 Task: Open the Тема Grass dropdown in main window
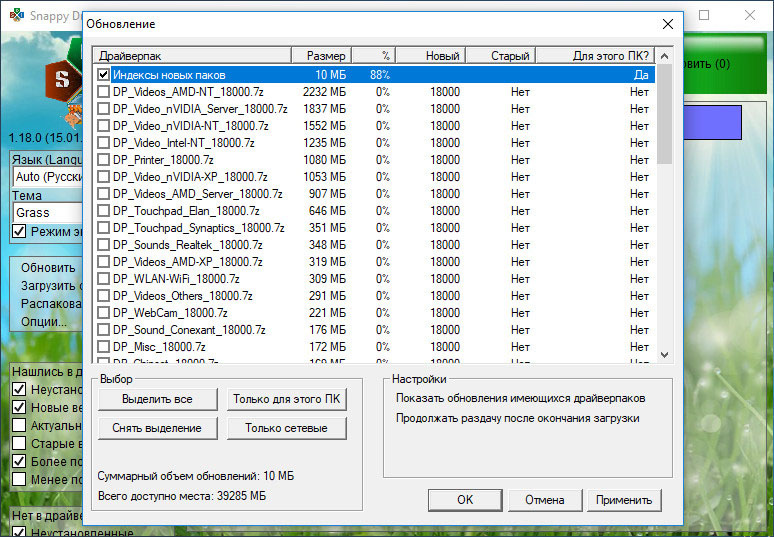(x=47, y=213)
